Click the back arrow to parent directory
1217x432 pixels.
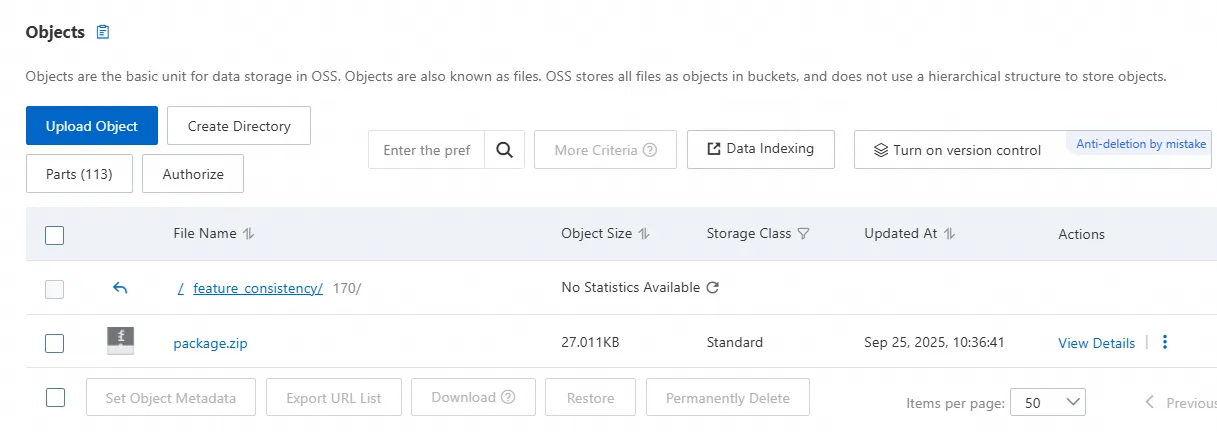[120, 288]
